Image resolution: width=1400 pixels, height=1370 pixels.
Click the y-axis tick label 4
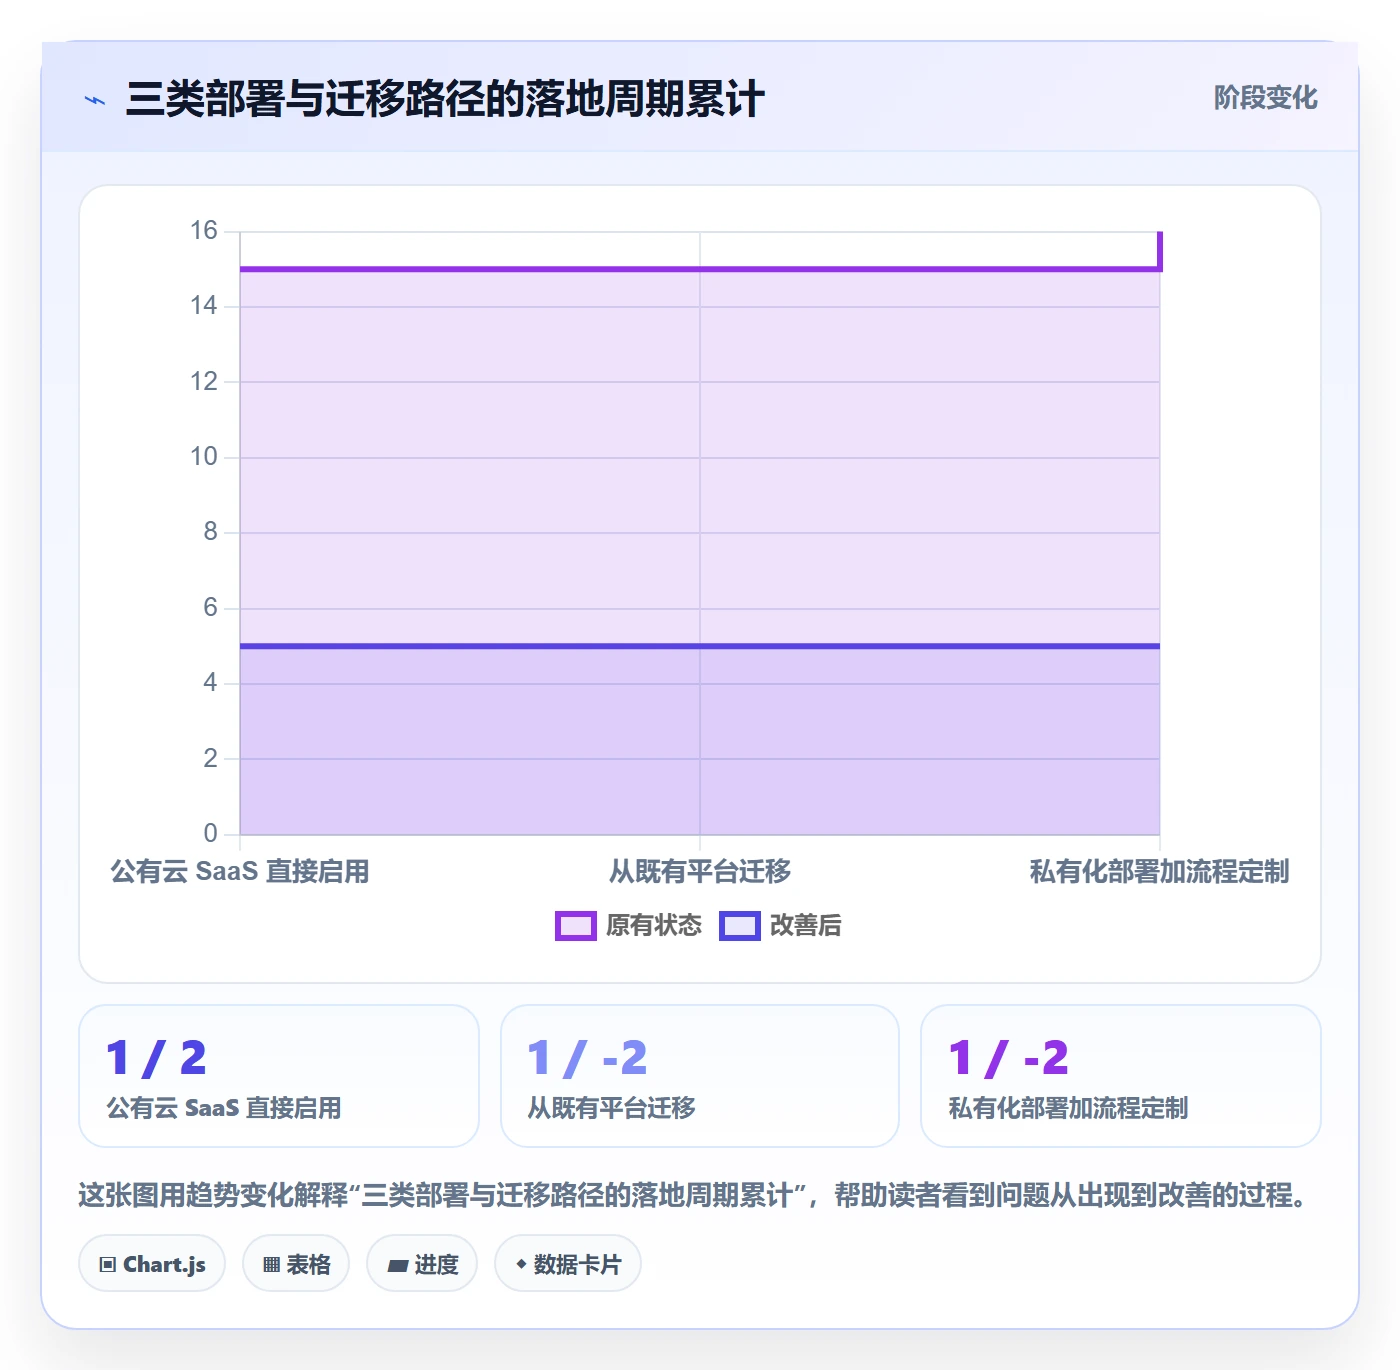click(x=210, y=683)
